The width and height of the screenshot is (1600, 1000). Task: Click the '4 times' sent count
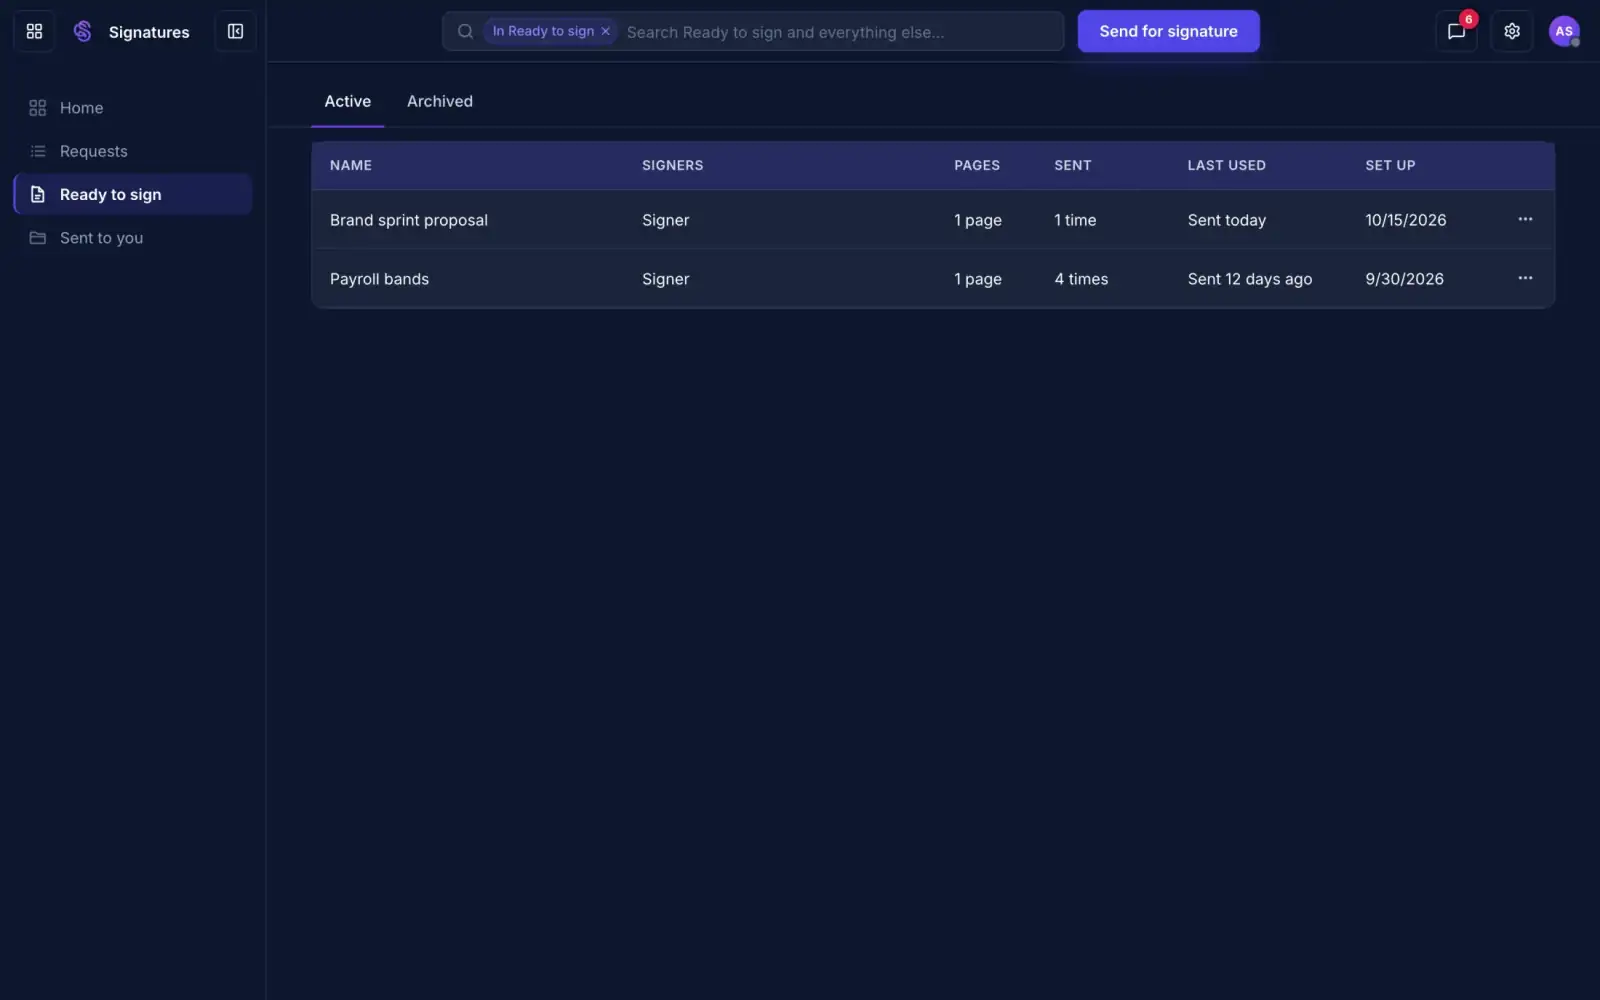click(x=1081, y=279)
